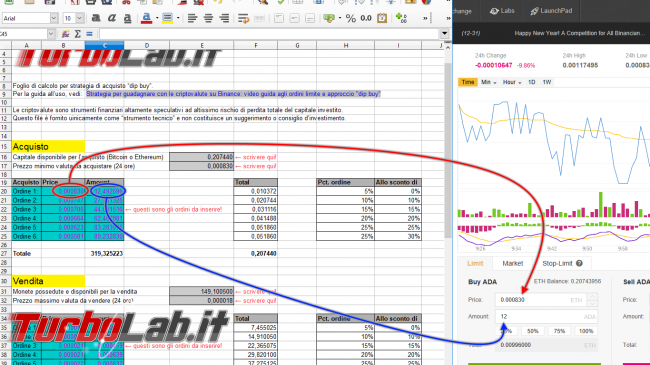Toggle italic text formatting
Viewport: 650px width, 365px height.
click(x=112, y=18)
